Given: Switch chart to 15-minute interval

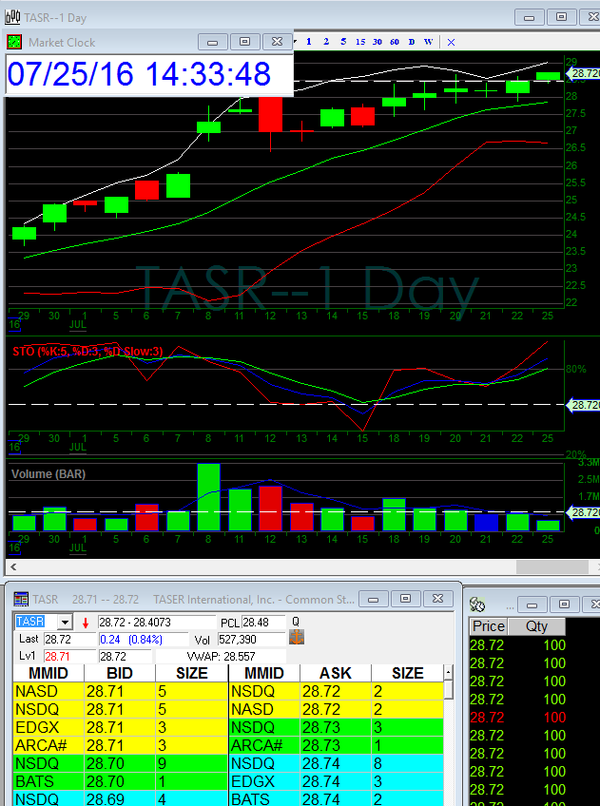Looking at the screenshot, I should coord(360,42).
